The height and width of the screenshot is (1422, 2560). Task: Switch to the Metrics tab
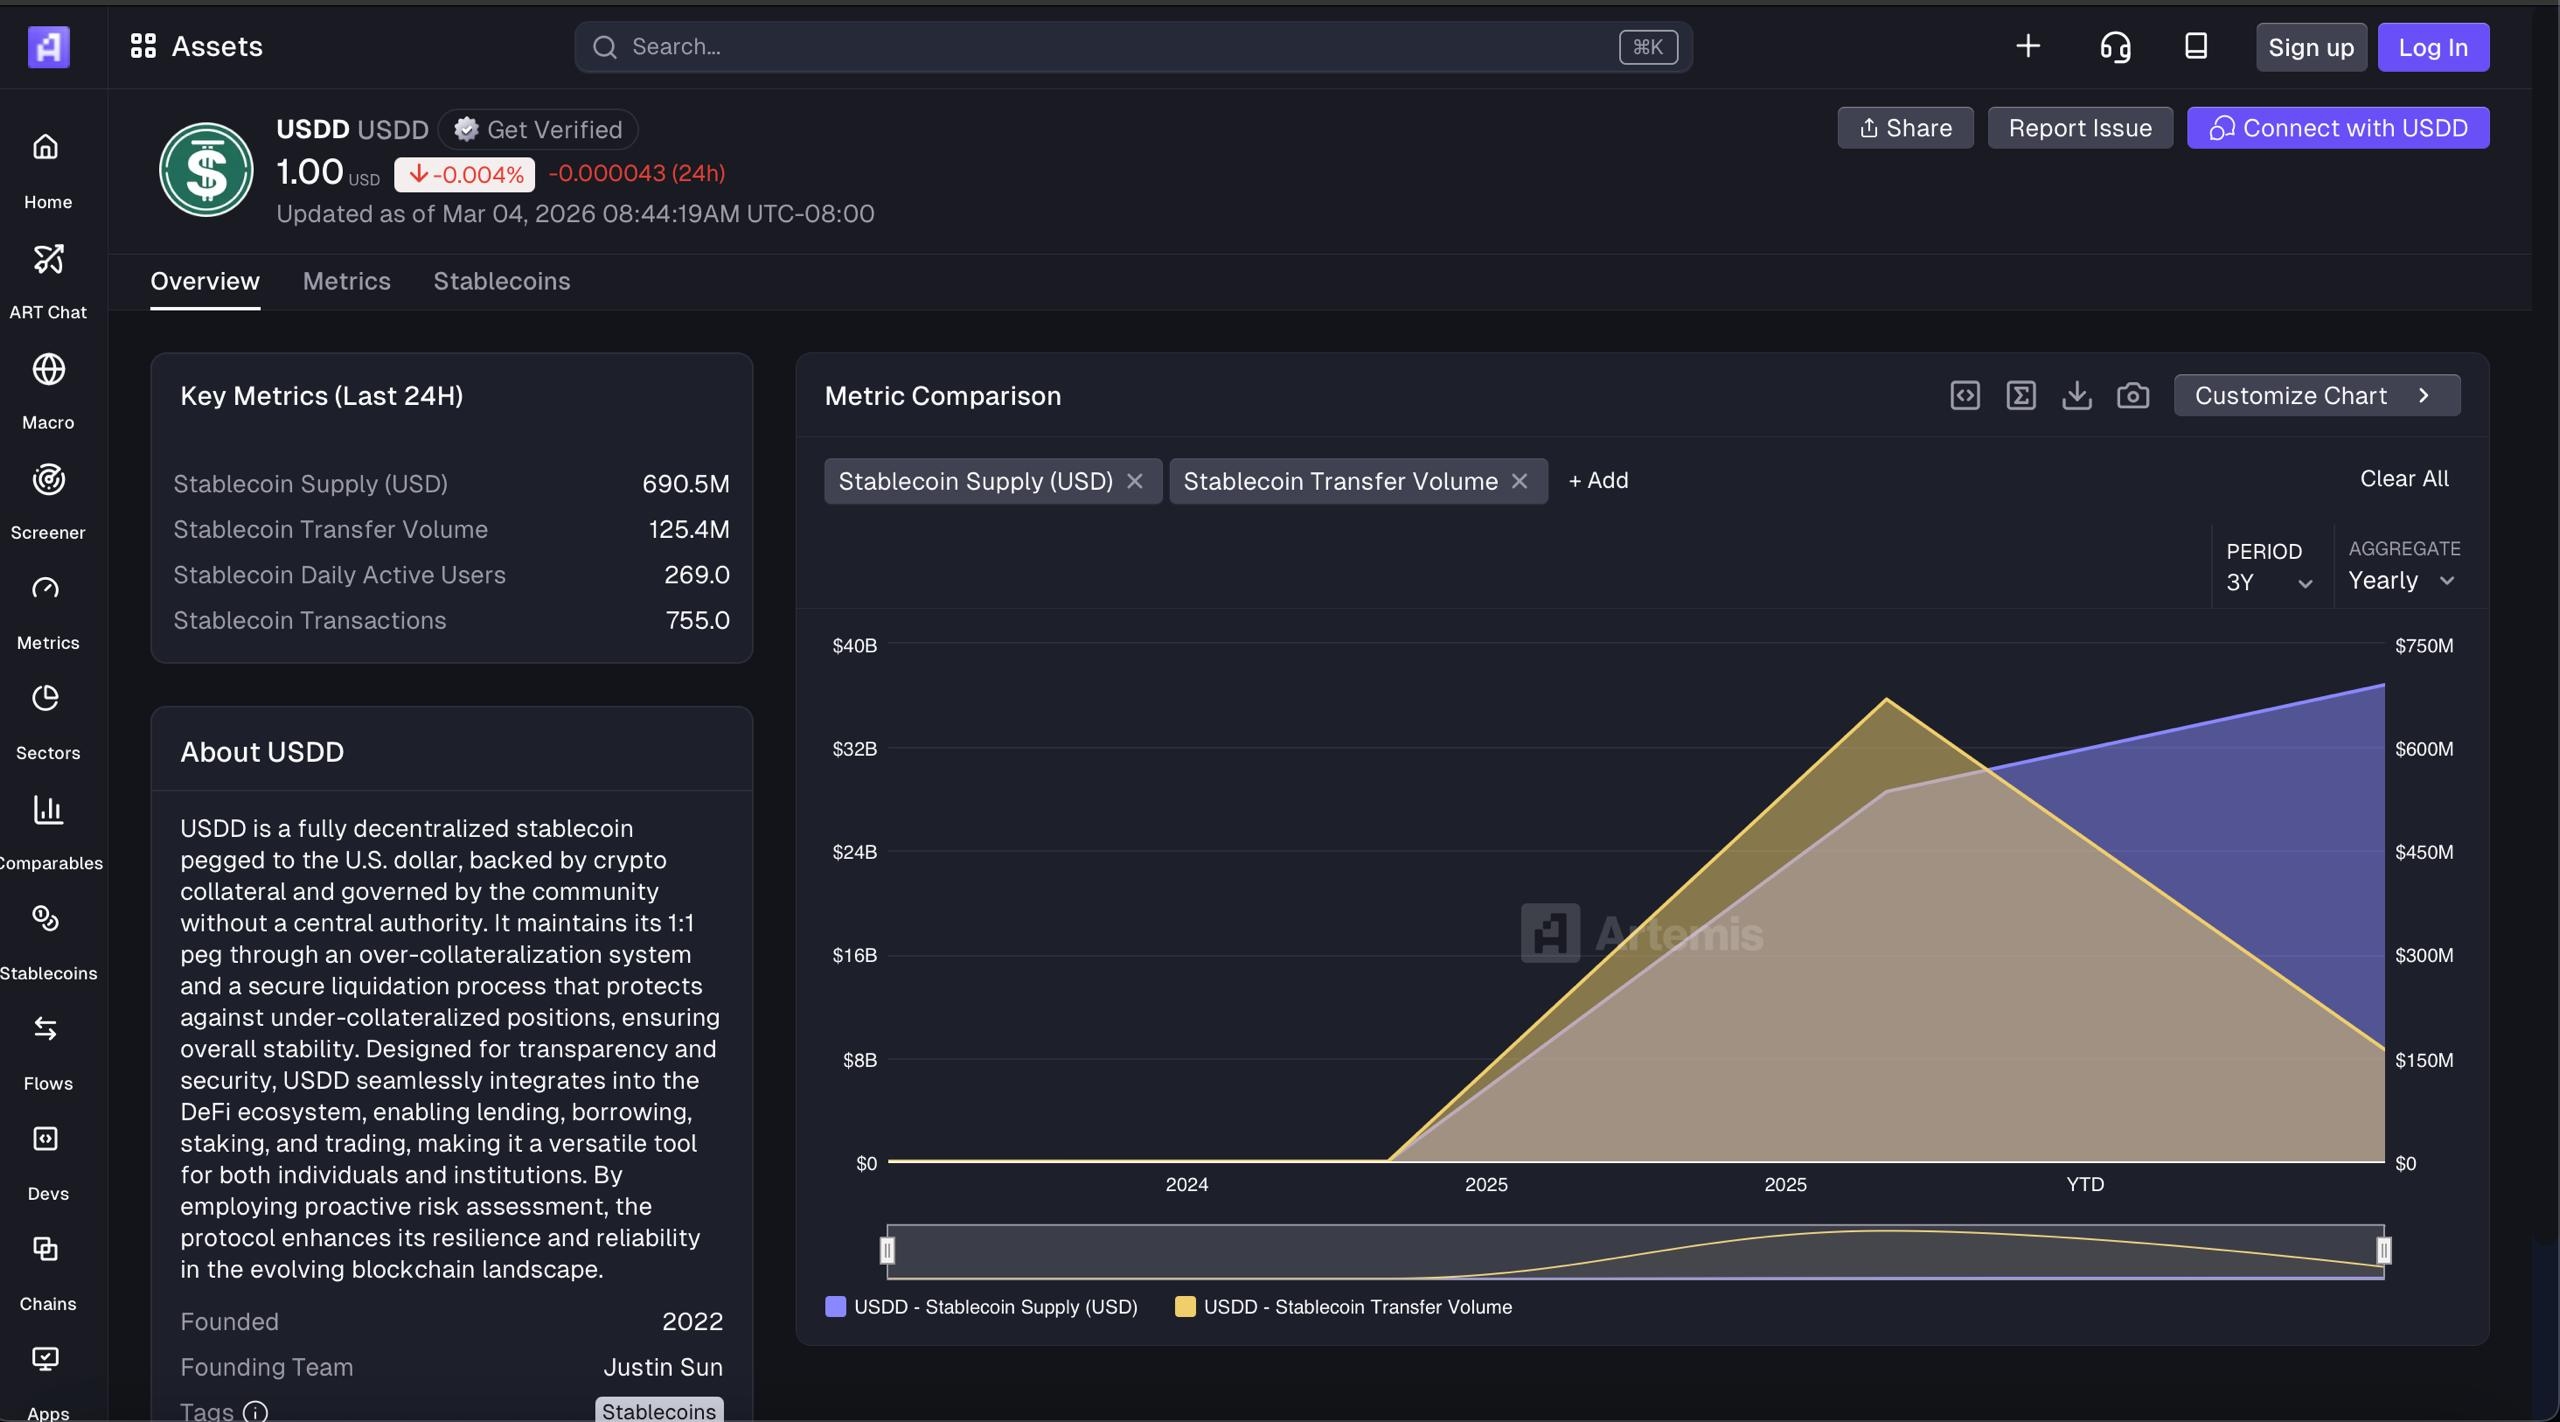point(346,281)
